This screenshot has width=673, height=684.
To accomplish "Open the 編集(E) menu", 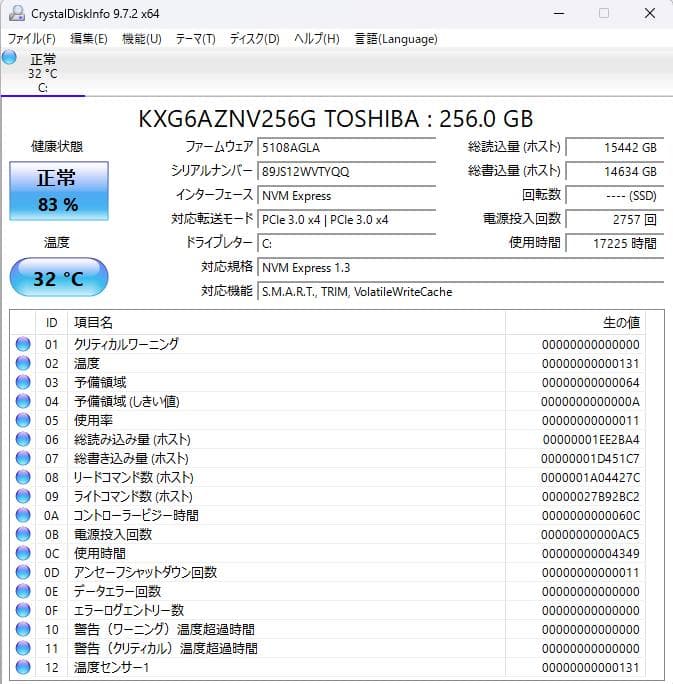I will pyautogui.click(x=89, y=39).
